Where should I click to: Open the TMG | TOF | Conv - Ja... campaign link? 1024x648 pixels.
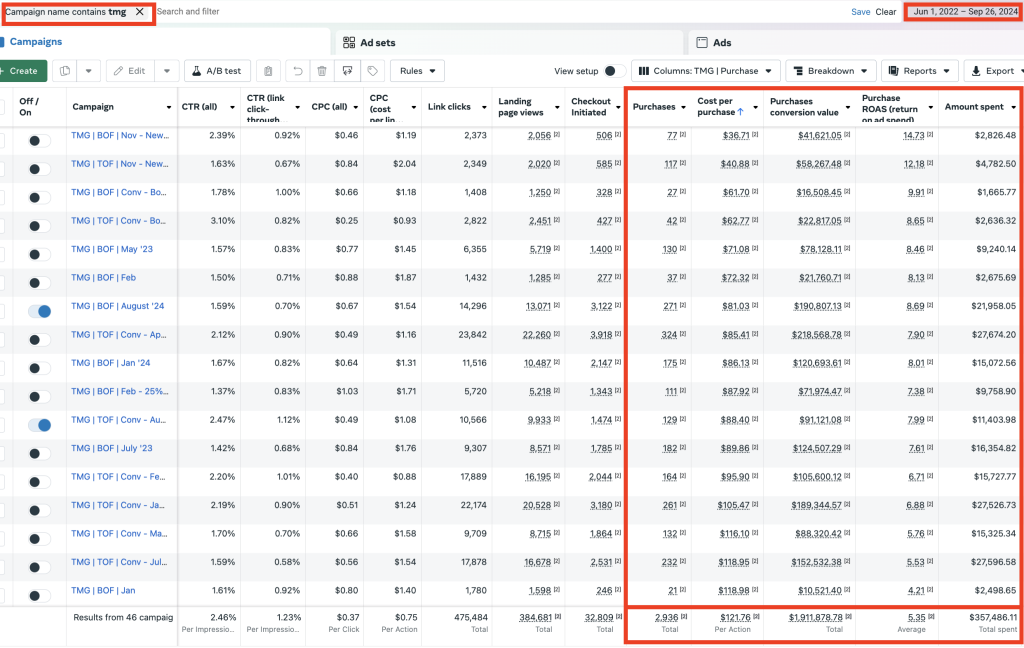[118, 505]
